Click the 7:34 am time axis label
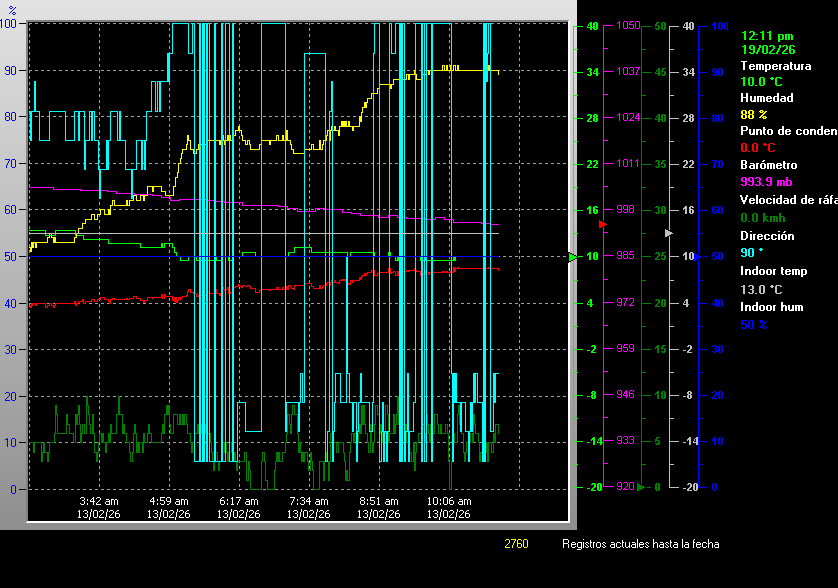 pos(309,501)
